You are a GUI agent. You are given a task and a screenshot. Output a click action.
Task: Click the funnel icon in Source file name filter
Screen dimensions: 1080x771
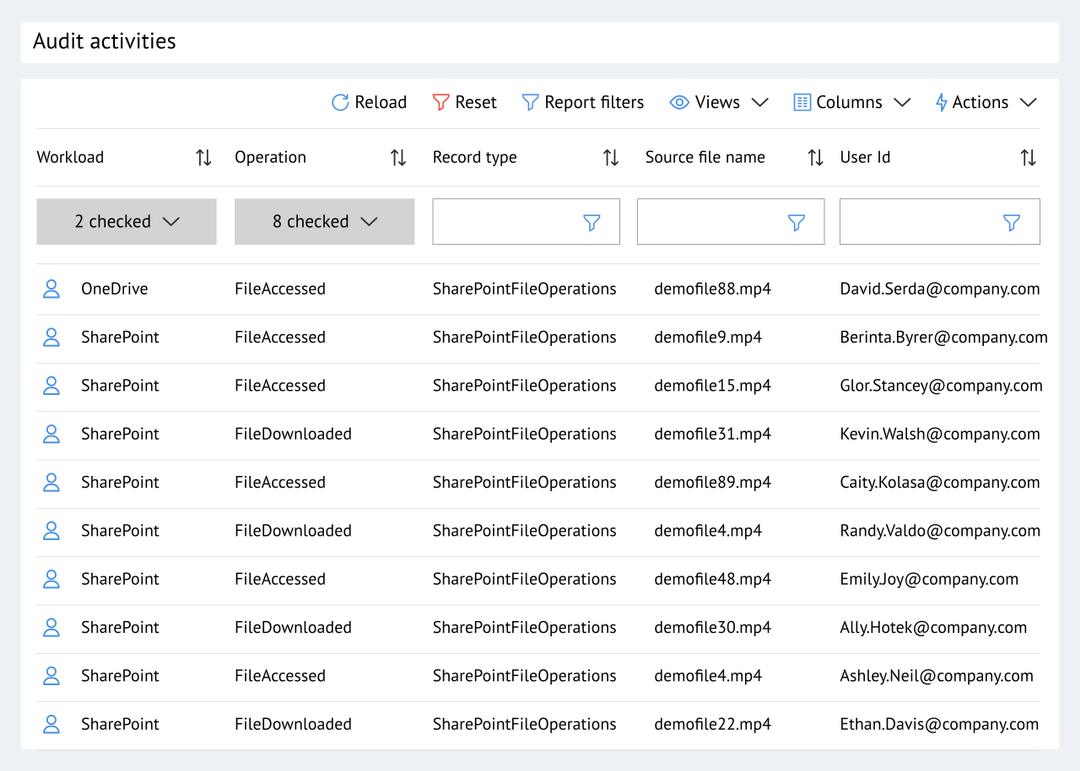tap(796, 222)
